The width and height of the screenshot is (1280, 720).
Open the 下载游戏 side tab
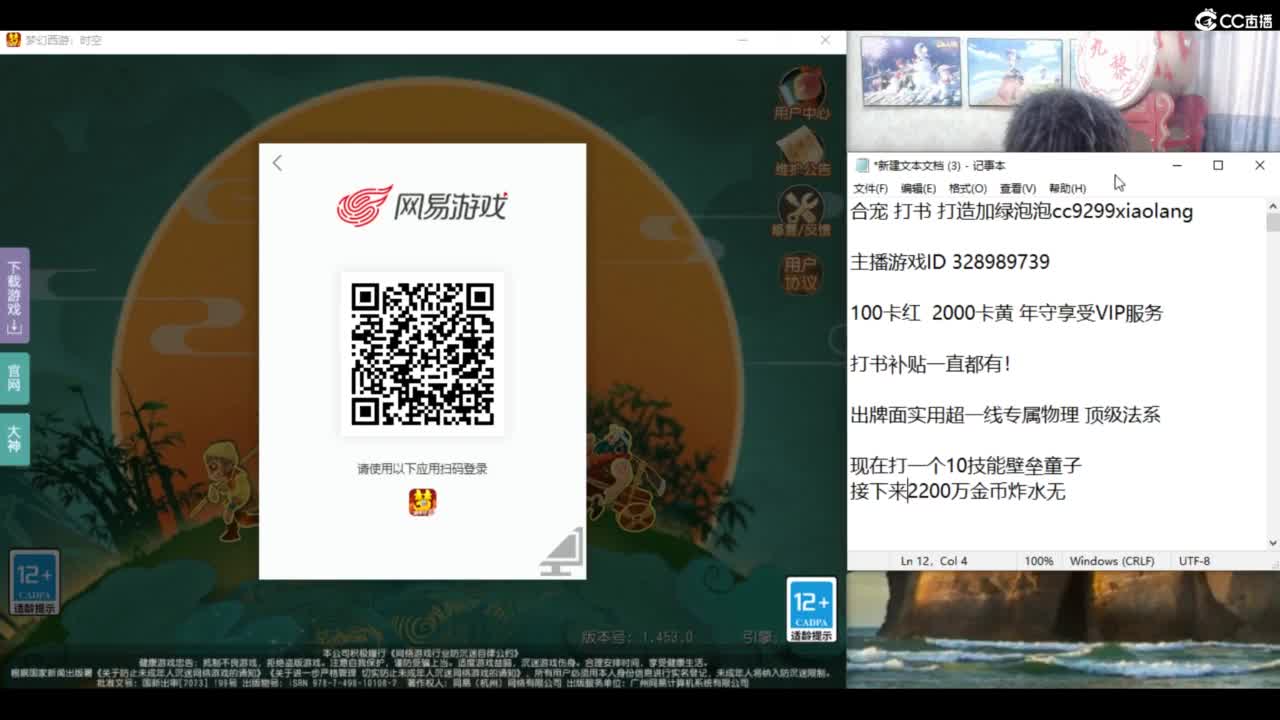pos(14,296)
